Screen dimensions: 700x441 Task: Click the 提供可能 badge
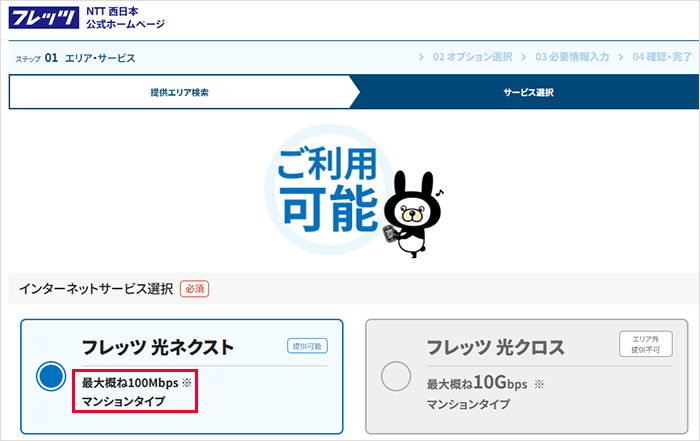click(x=307, y=346)
